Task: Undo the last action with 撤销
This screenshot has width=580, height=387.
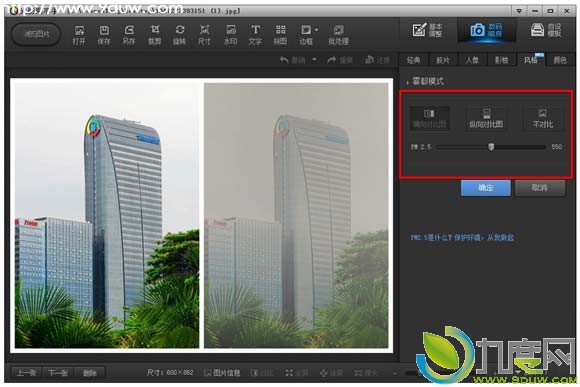Action: [x=293, y=60]
